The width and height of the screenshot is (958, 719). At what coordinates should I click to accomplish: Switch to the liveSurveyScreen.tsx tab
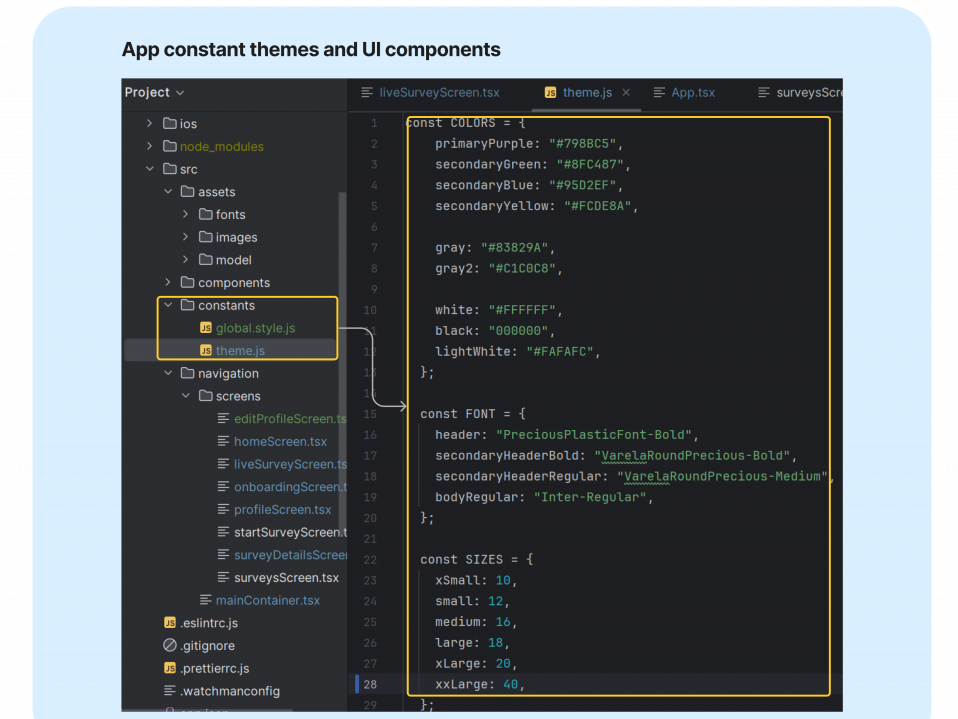438,92
